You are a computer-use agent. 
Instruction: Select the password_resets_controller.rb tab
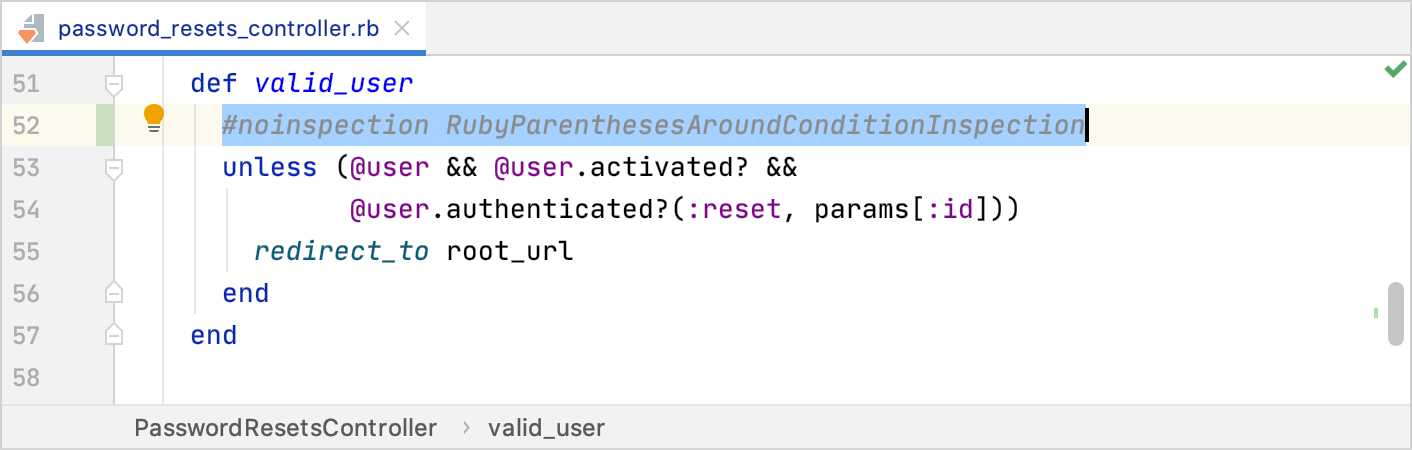coord(218,28)
